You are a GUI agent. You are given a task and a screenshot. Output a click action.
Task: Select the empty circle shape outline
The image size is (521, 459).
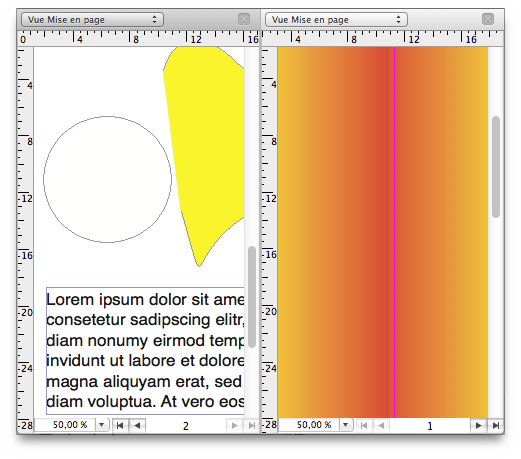coord(107,179)
